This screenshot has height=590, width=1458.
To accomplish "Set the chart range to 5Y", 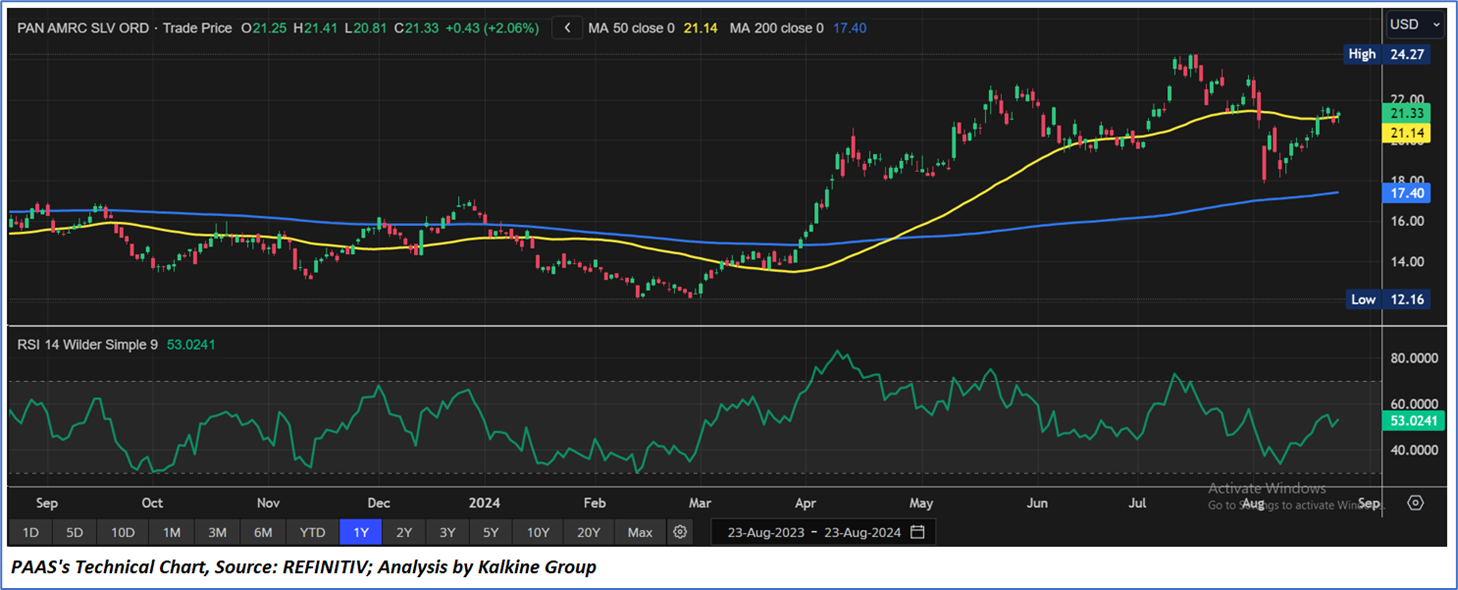I will pyautogui.click(x=491, y=532).
